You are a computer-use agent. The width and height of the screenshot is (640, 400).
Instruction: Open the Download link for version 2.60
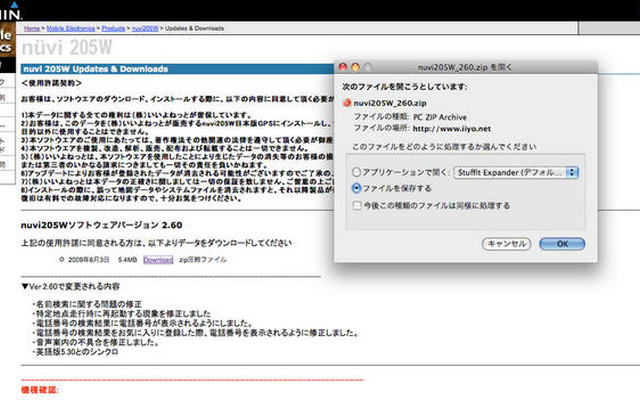[158, 260]
